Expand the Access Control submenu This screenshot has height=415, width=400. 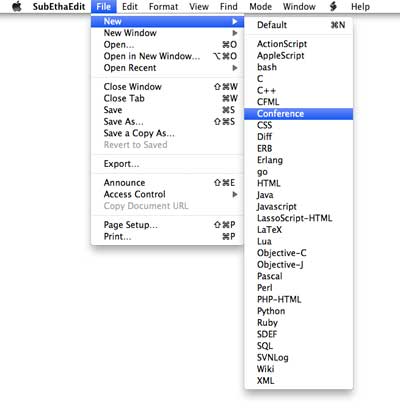pyautogui.click(x=167, y=194)
